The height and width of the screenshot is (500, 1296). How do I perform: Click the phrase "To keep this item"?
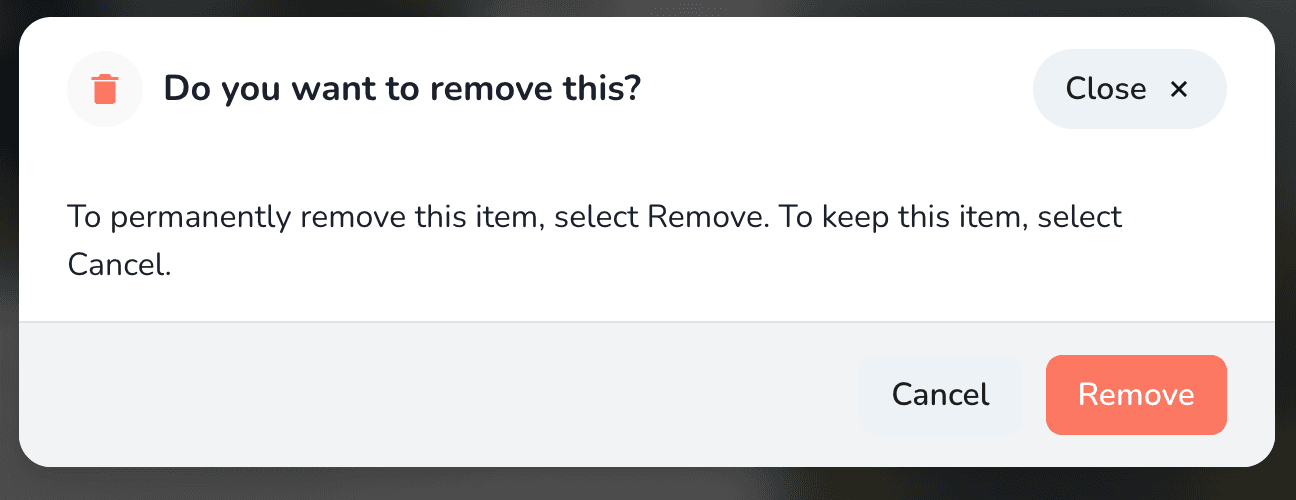tap(896, 217)
